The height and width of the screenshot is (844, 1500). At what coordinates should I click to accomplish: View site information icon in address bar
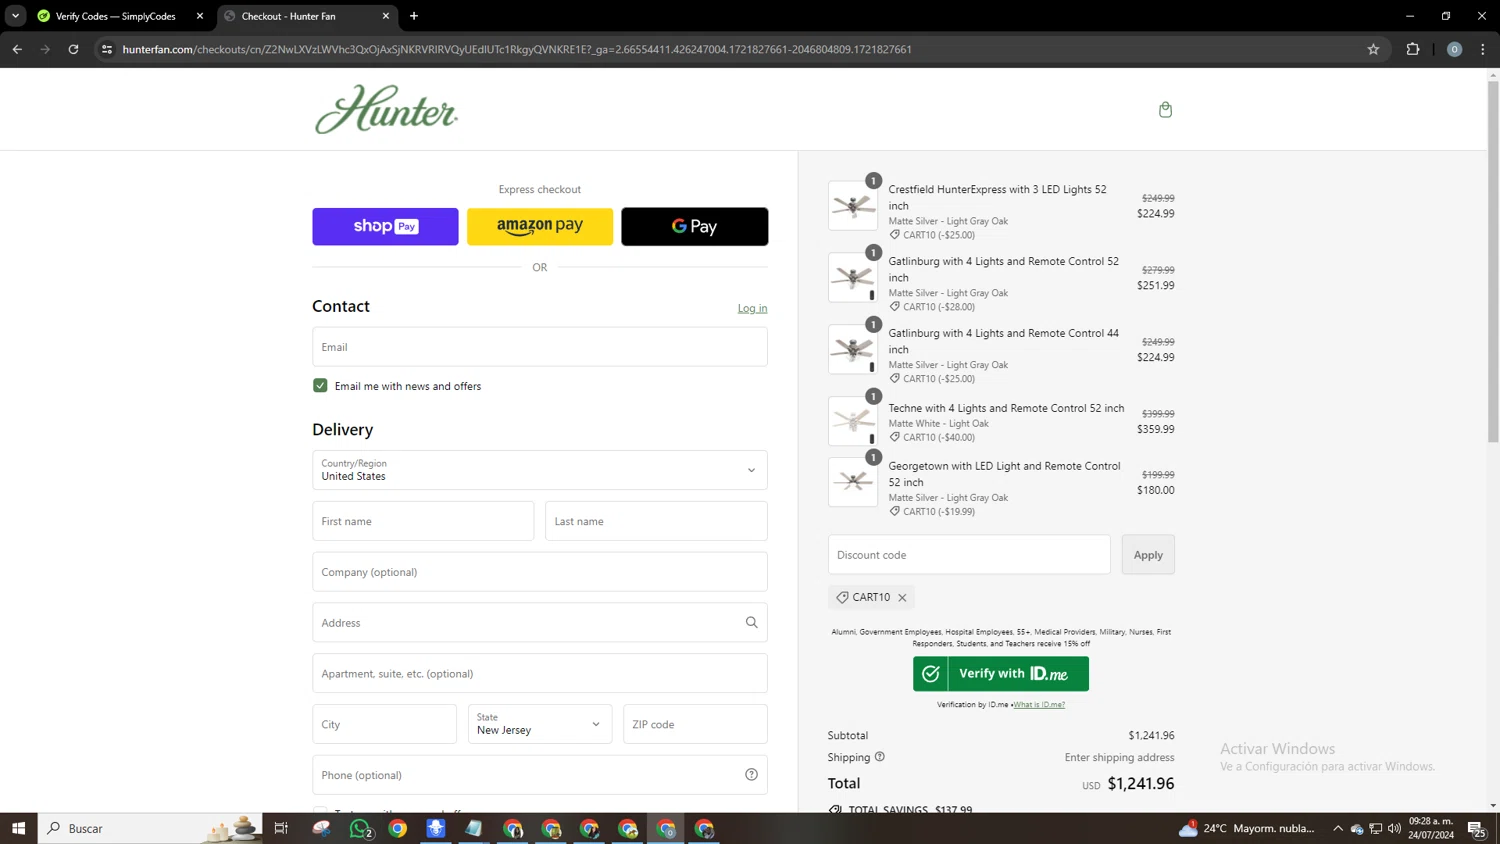pos(107,49)
